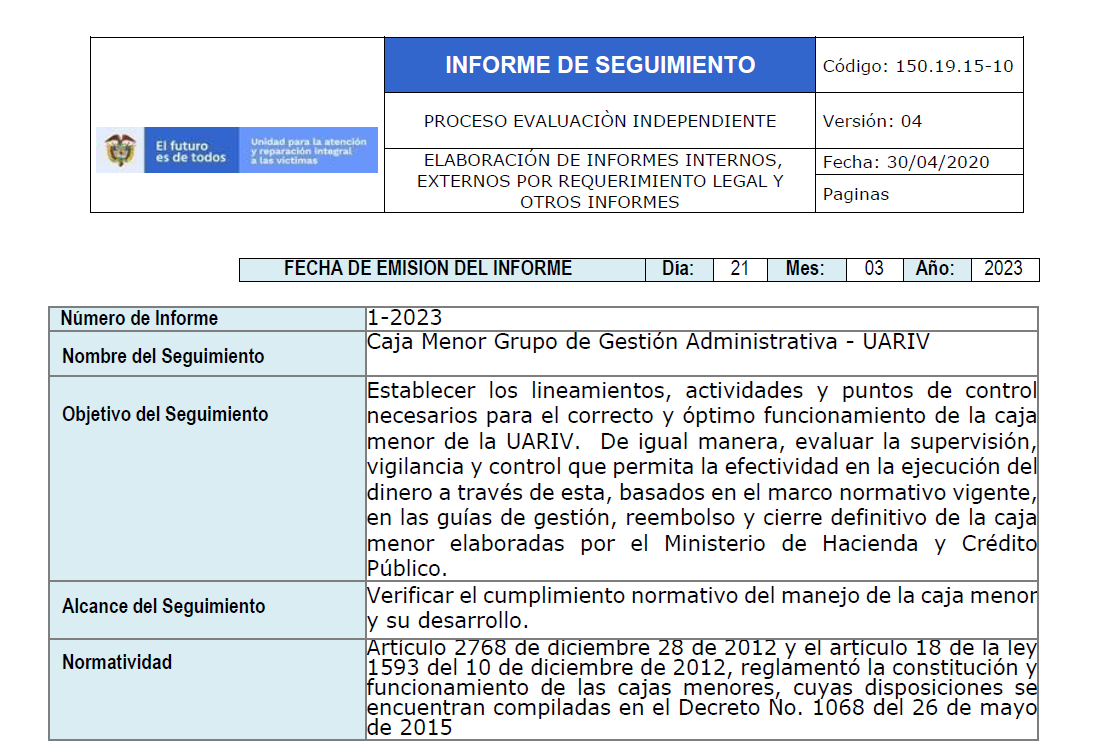The width and height of the screenshot is (1097, 750).
Task: Click the Año value '2023' field
Action: 1003,269
